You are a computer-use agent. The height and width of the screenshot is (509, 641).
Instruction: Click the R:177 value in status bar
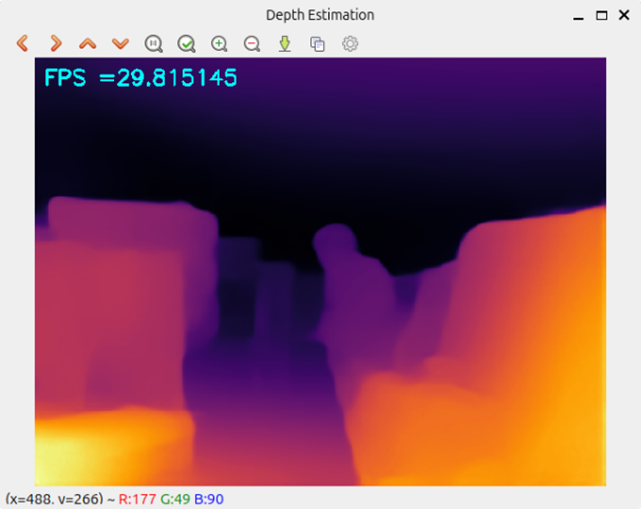pos(137,499)
